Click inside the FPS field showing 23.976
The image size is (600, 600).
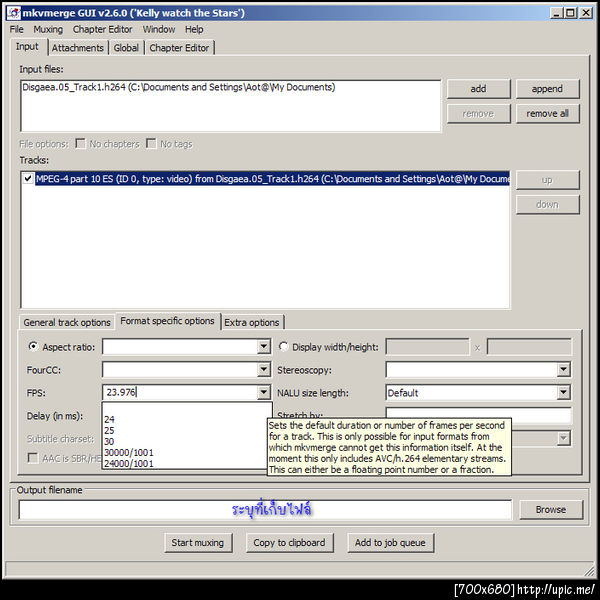pos(180,393)
